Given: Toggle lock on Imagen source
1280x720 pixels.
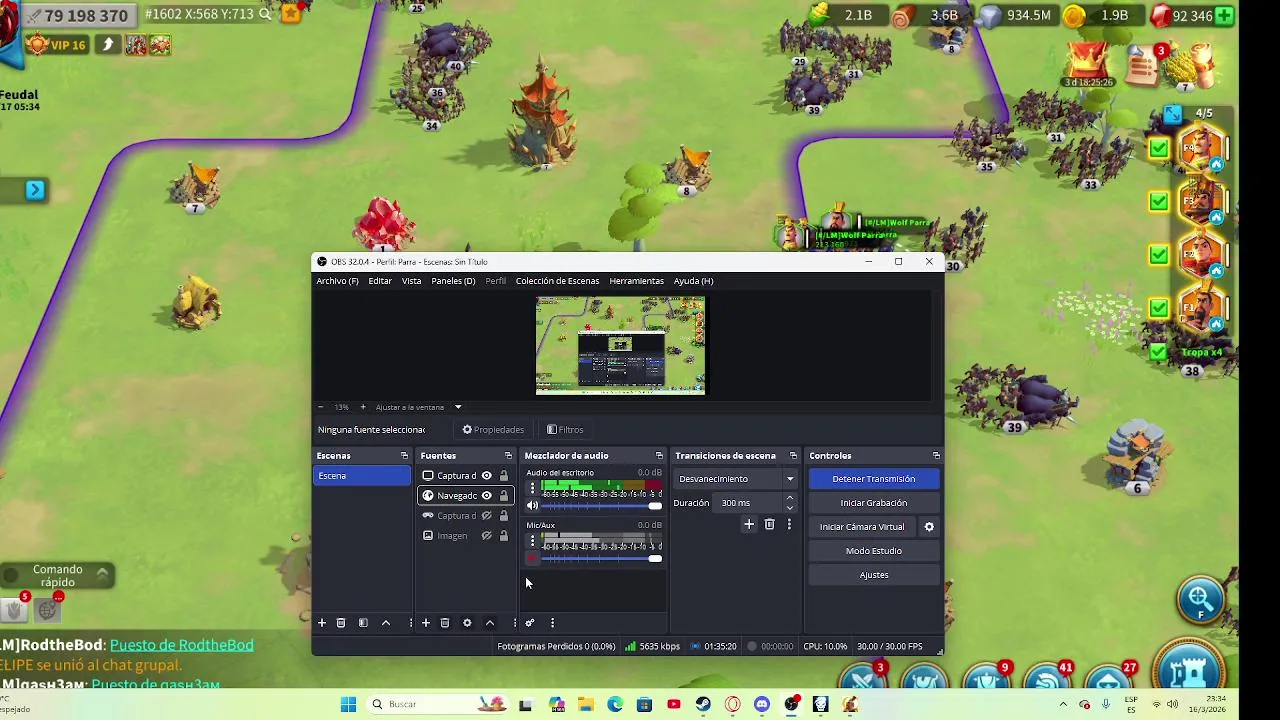Looking at the screenshot, I should click(x=504, y=536).
